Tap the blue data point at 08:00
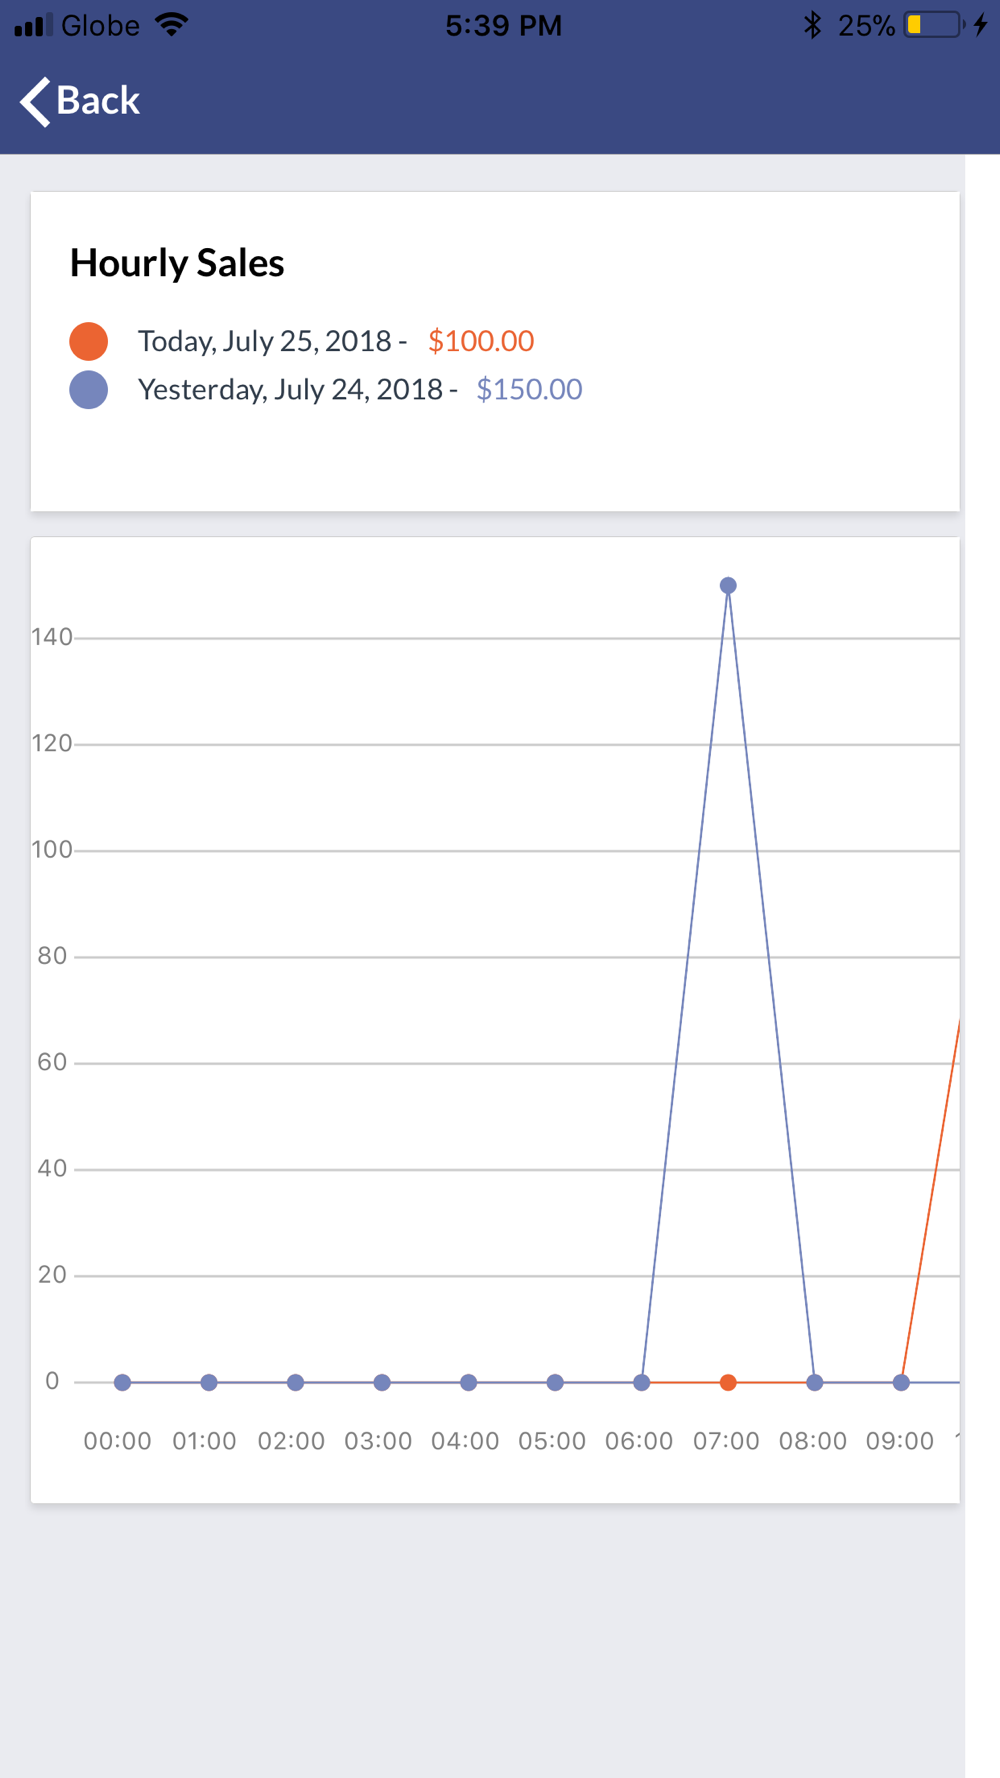Image resolution: width=1000 pixels, height=1778 pixels. [815, 1383]
